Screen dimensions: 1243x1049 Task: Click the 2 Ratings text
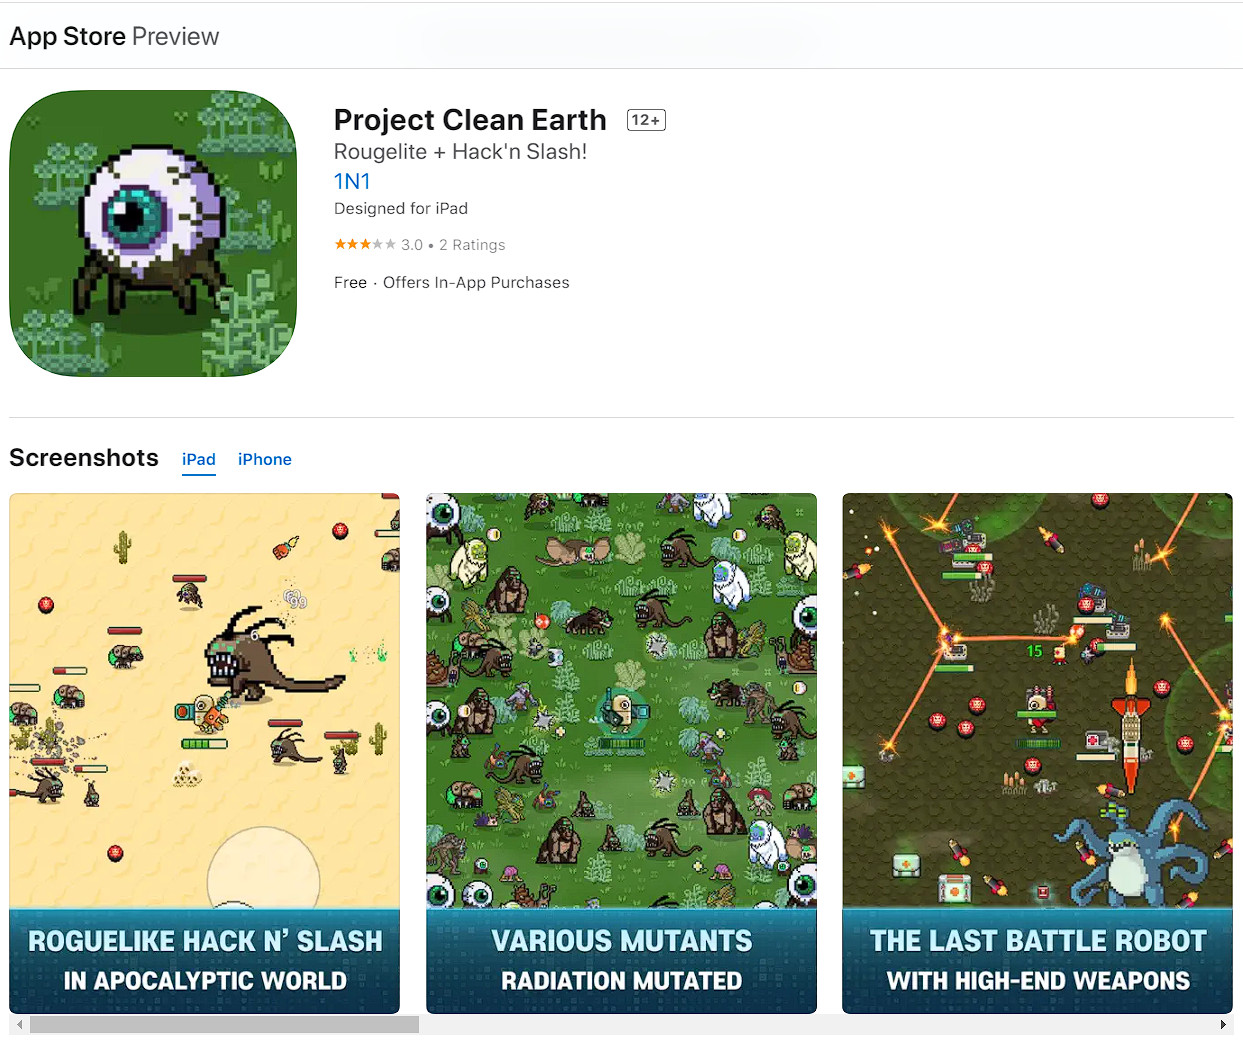(472, 245)
